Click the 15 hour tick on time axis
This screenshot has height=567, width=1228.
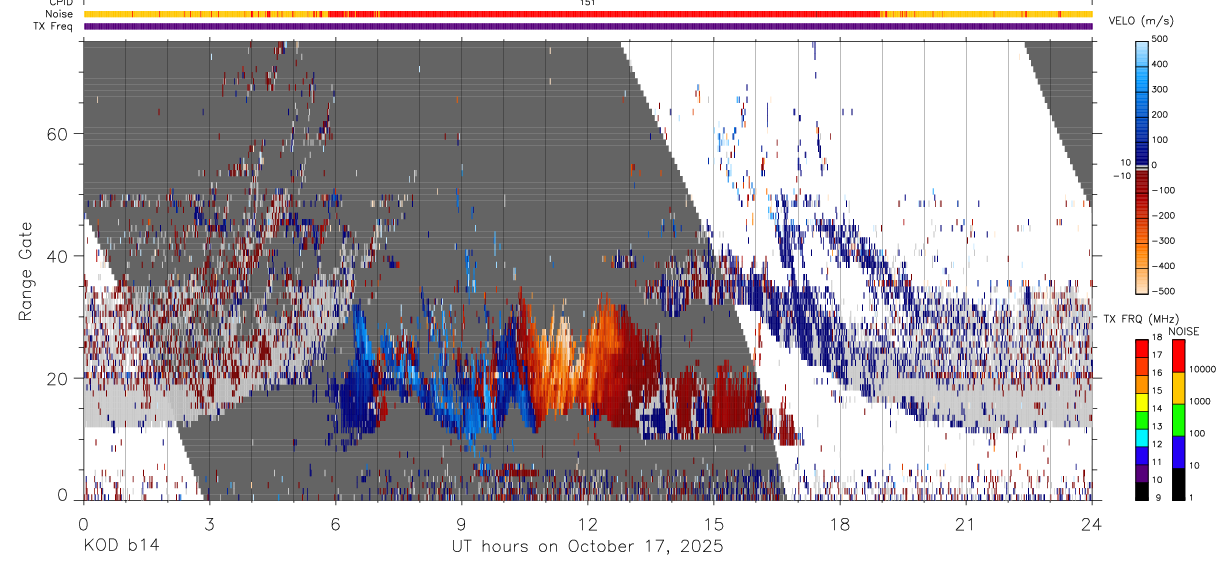pos(714,524)
